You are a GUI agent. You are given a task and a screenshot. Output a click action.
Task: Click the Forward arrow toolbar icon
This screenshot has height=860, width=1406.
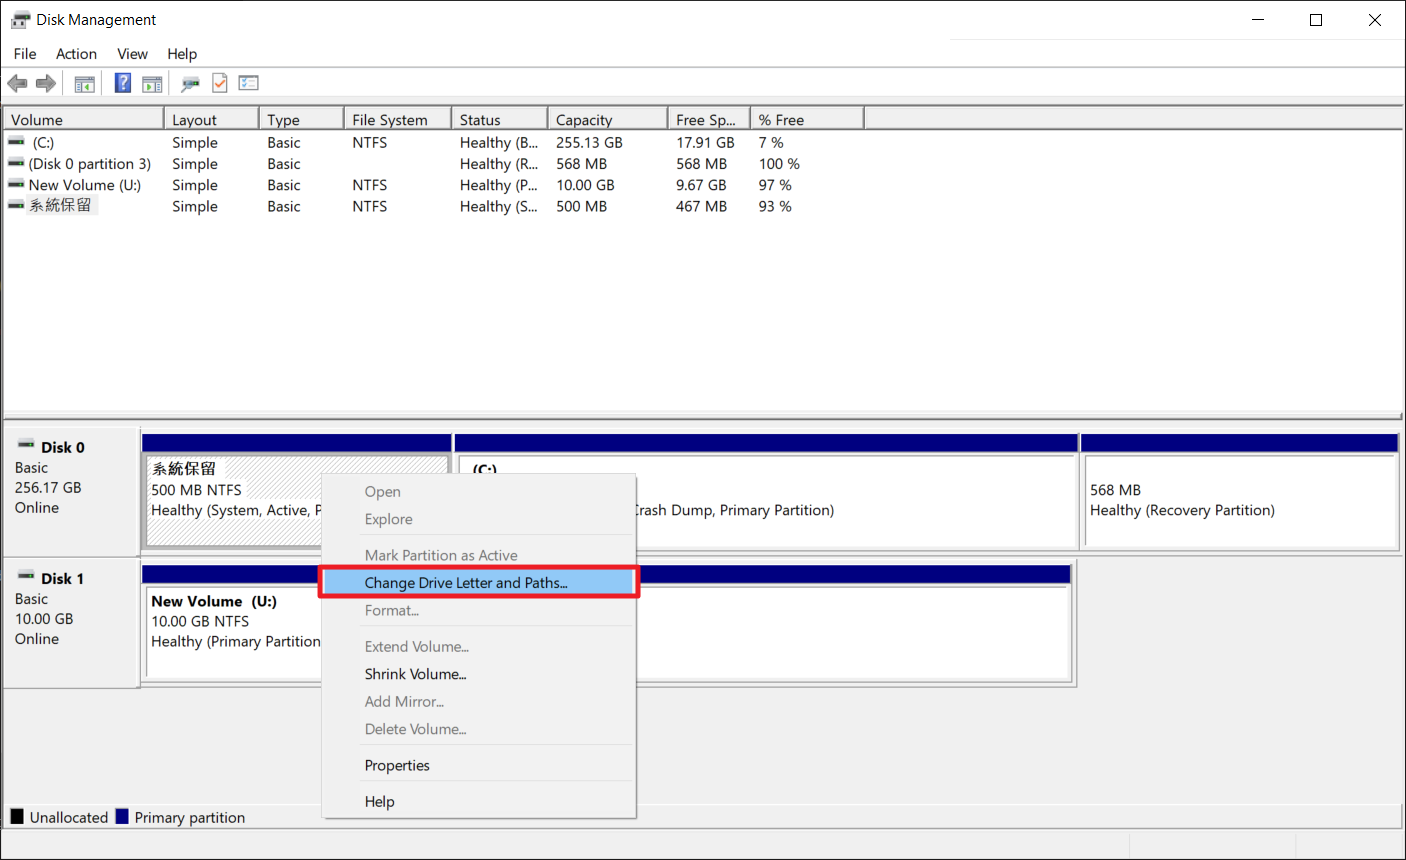(46, 84)
